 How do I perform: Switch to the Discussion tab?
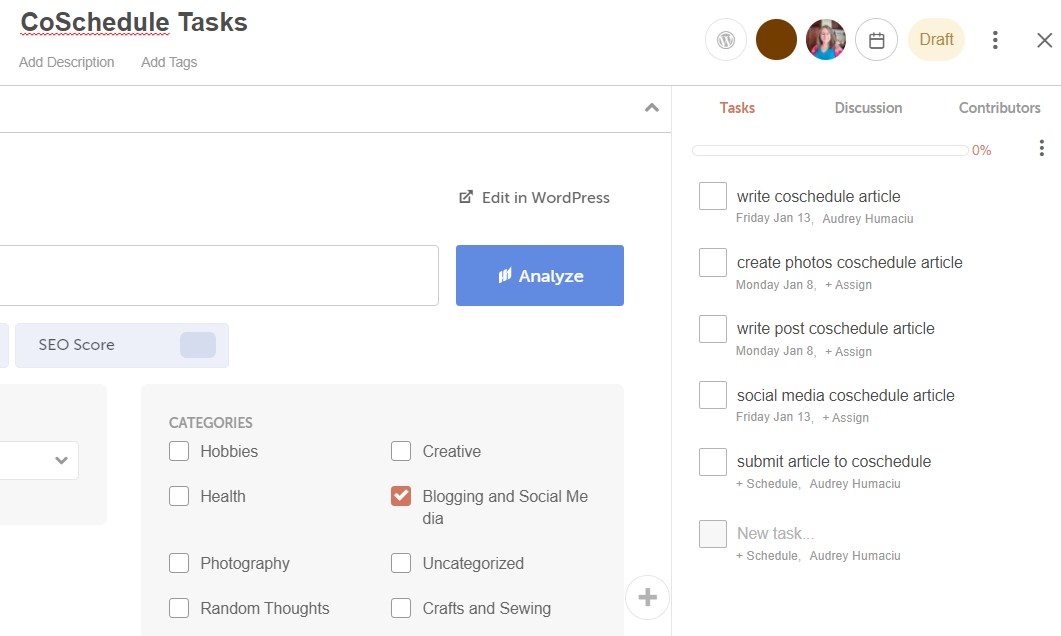tap(868, 108)
